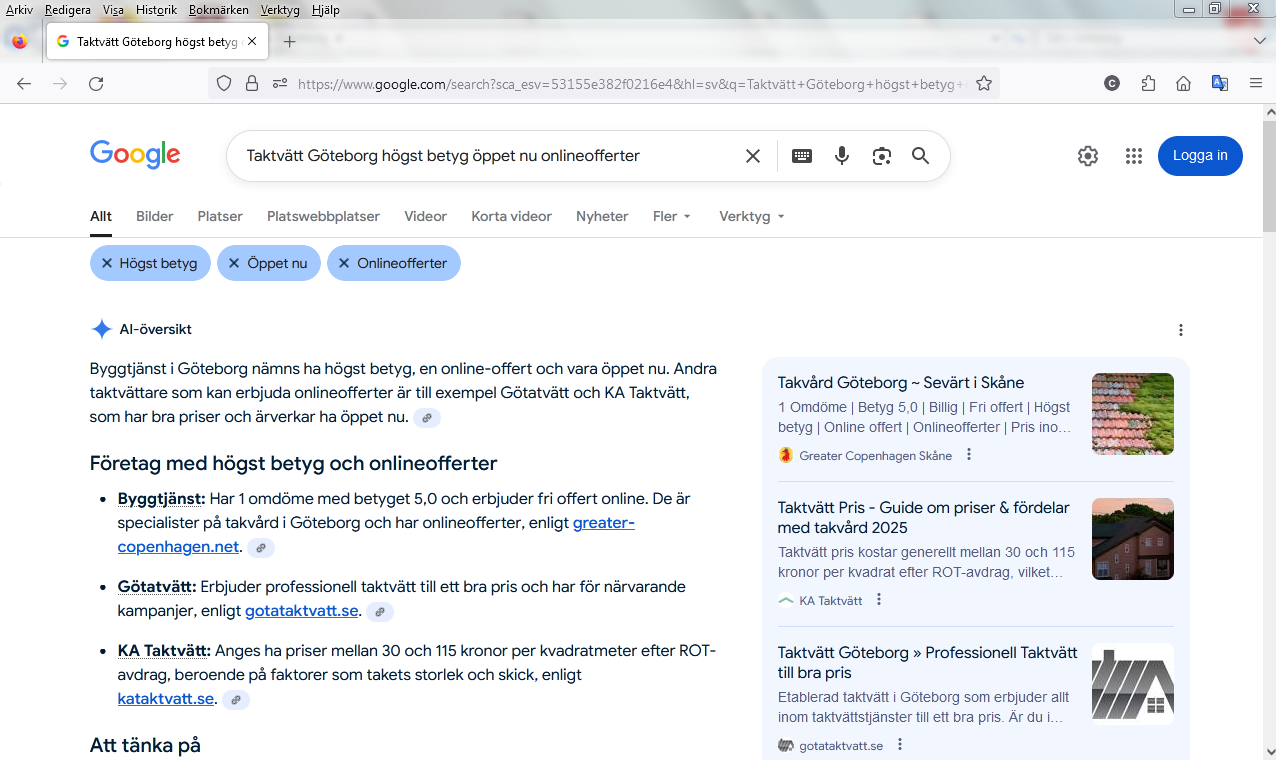Open the Bokmärken menu
1276x760 pixels.
tap(218, 10)
